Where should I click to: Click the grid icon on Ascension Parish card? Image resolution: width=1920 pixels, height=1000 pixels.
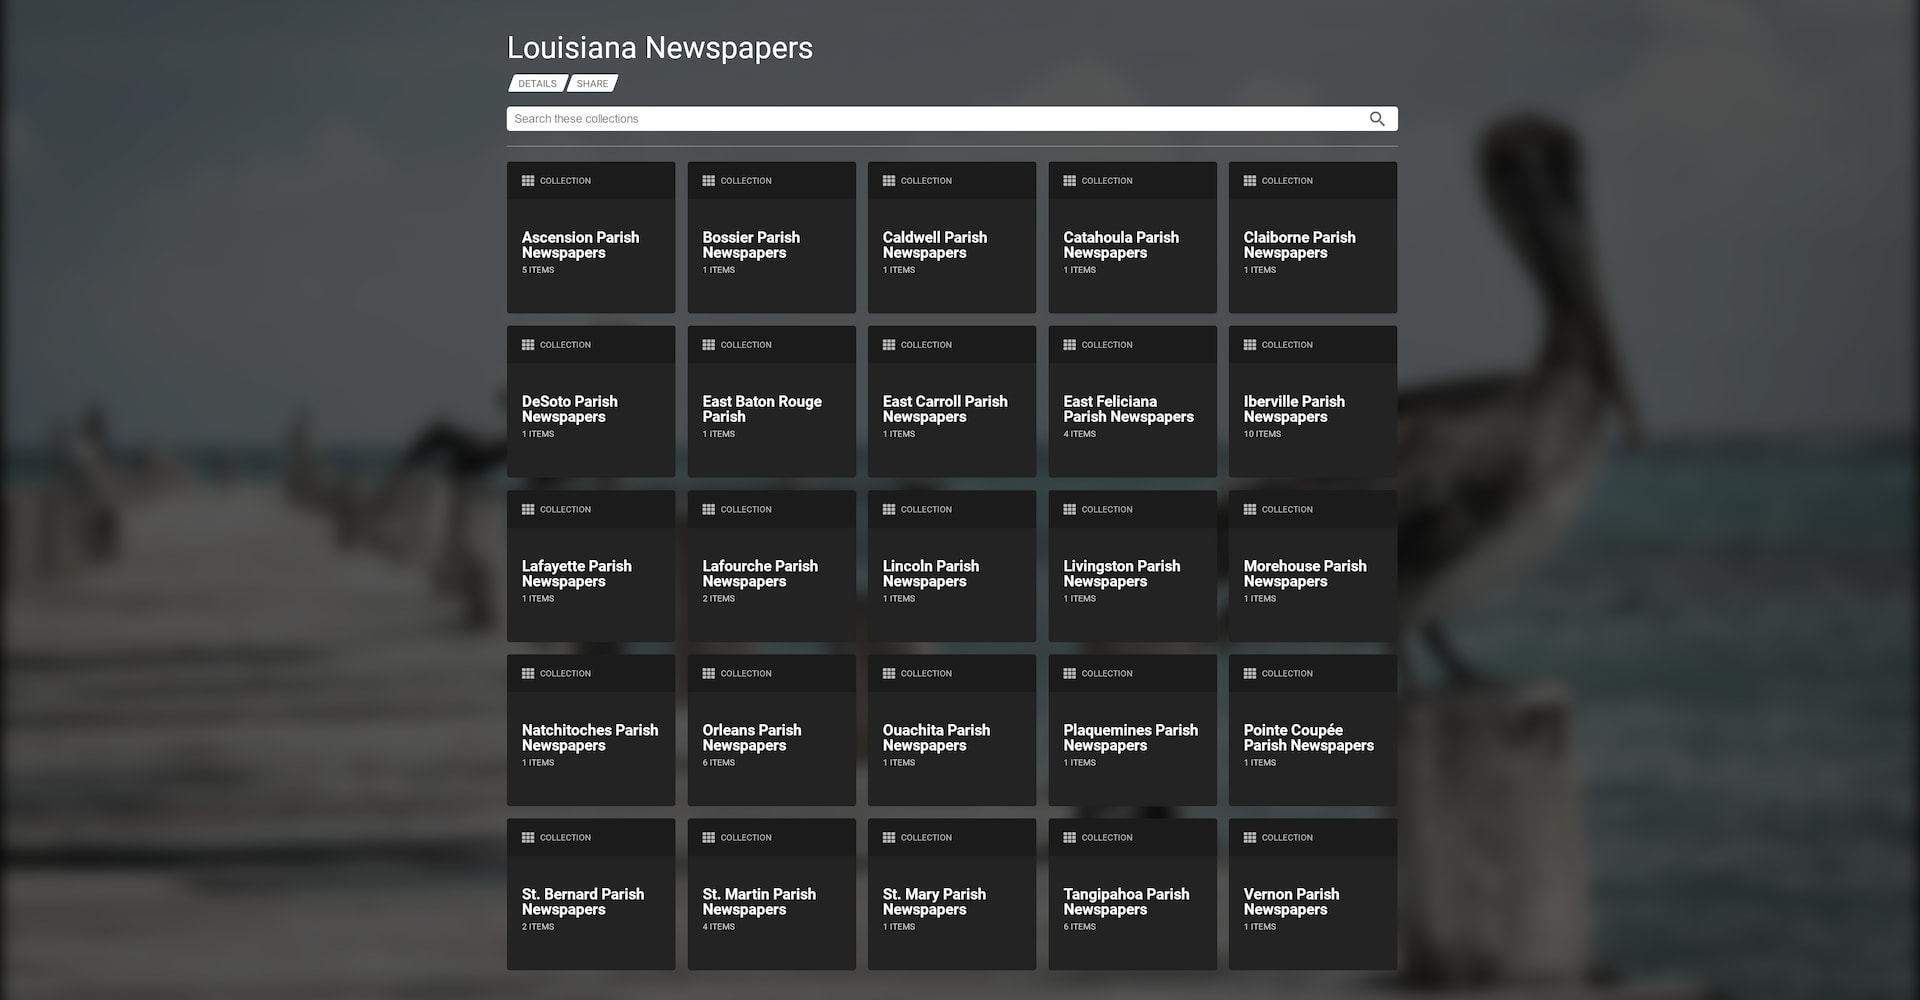point(528,180)
